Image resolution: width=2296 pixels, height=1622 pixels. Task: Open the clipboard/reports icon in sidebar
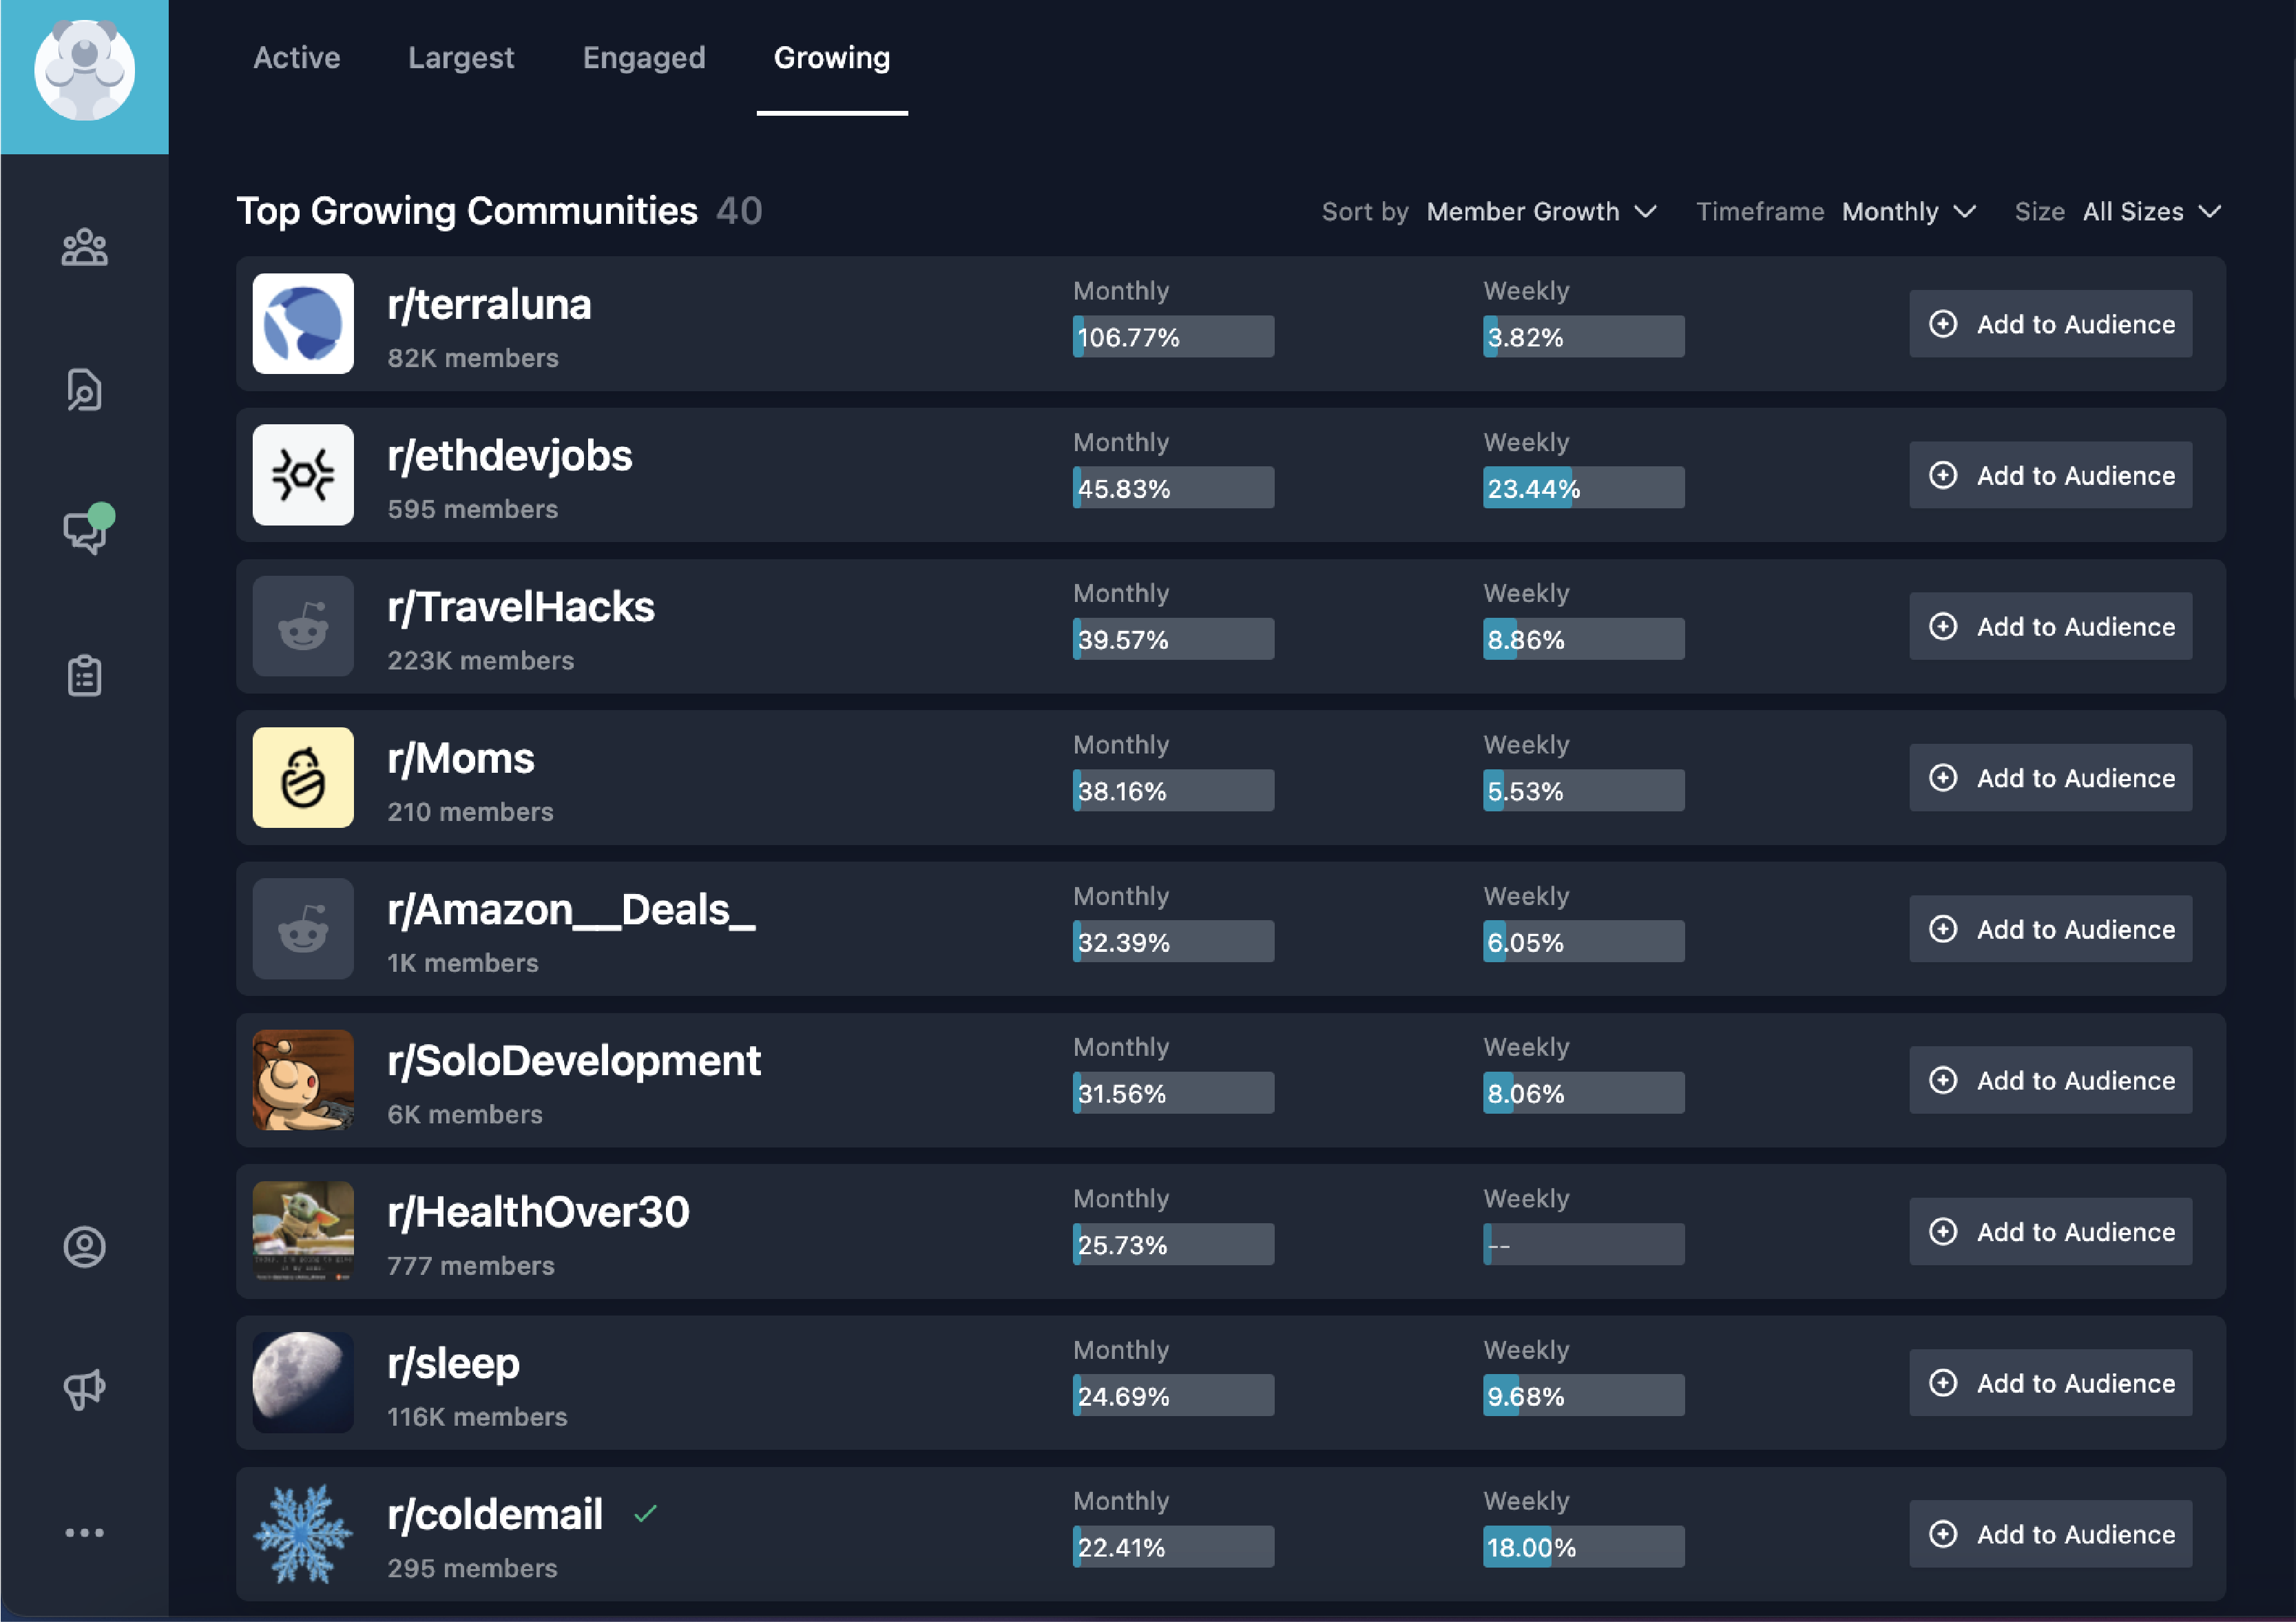tap(85, 675)
